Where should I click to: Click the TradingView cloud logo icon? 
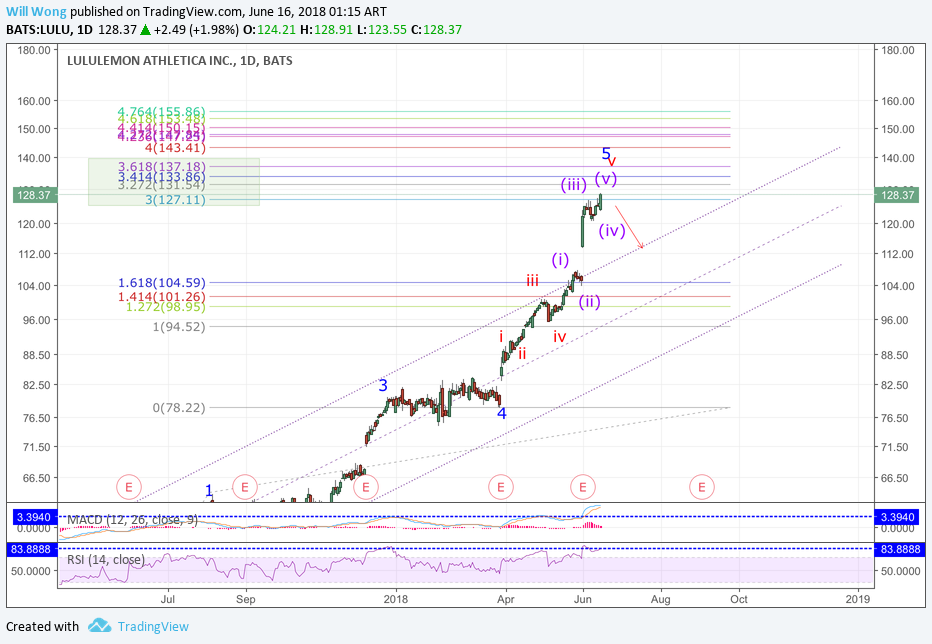tap(99, 626)
